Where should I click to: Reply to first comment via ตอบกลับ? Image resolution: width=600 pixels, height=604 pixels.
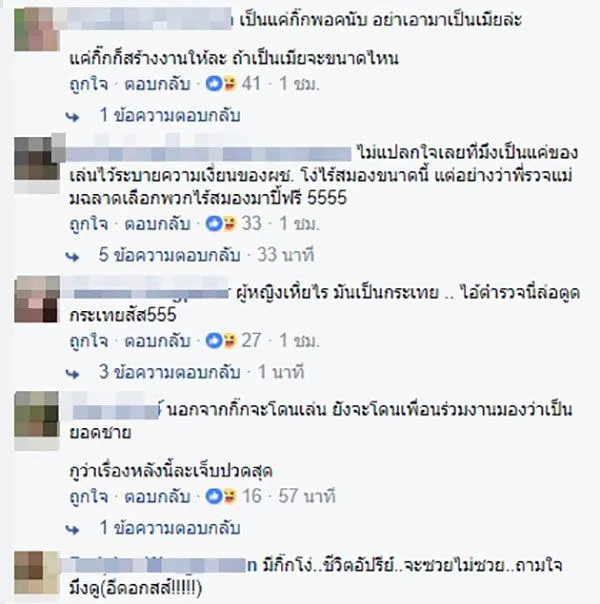(x=158, y=84)
